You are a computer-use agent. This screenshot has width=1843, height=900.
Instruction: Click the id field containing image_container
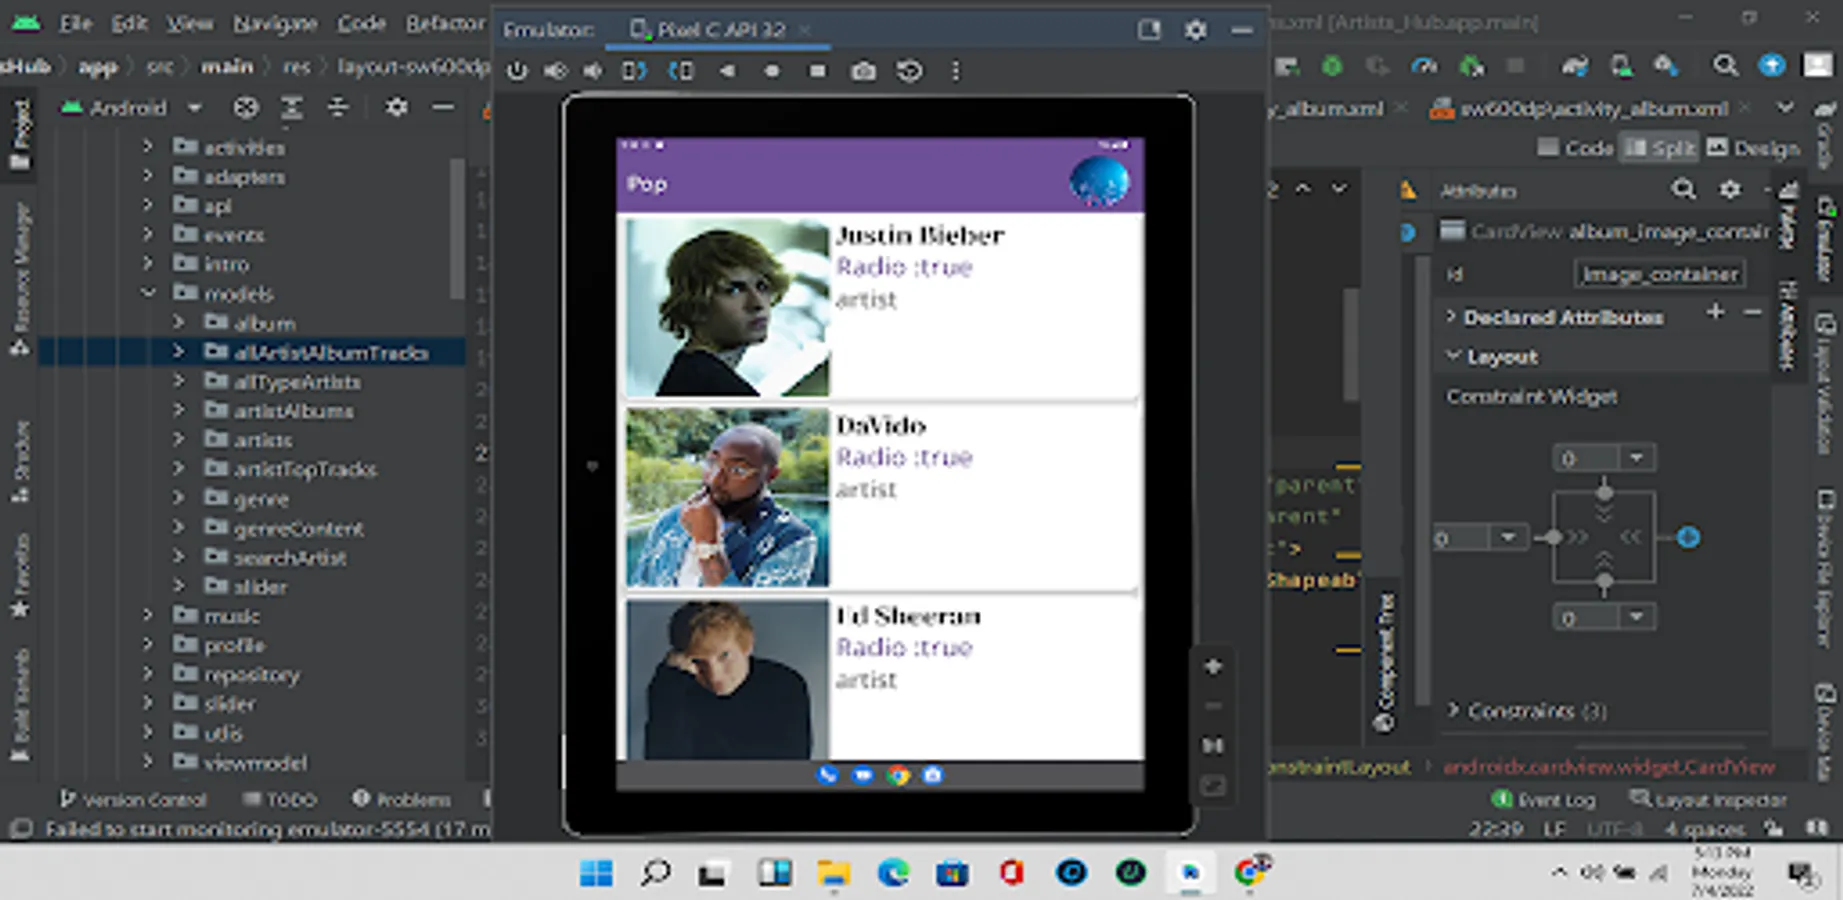1659,274
